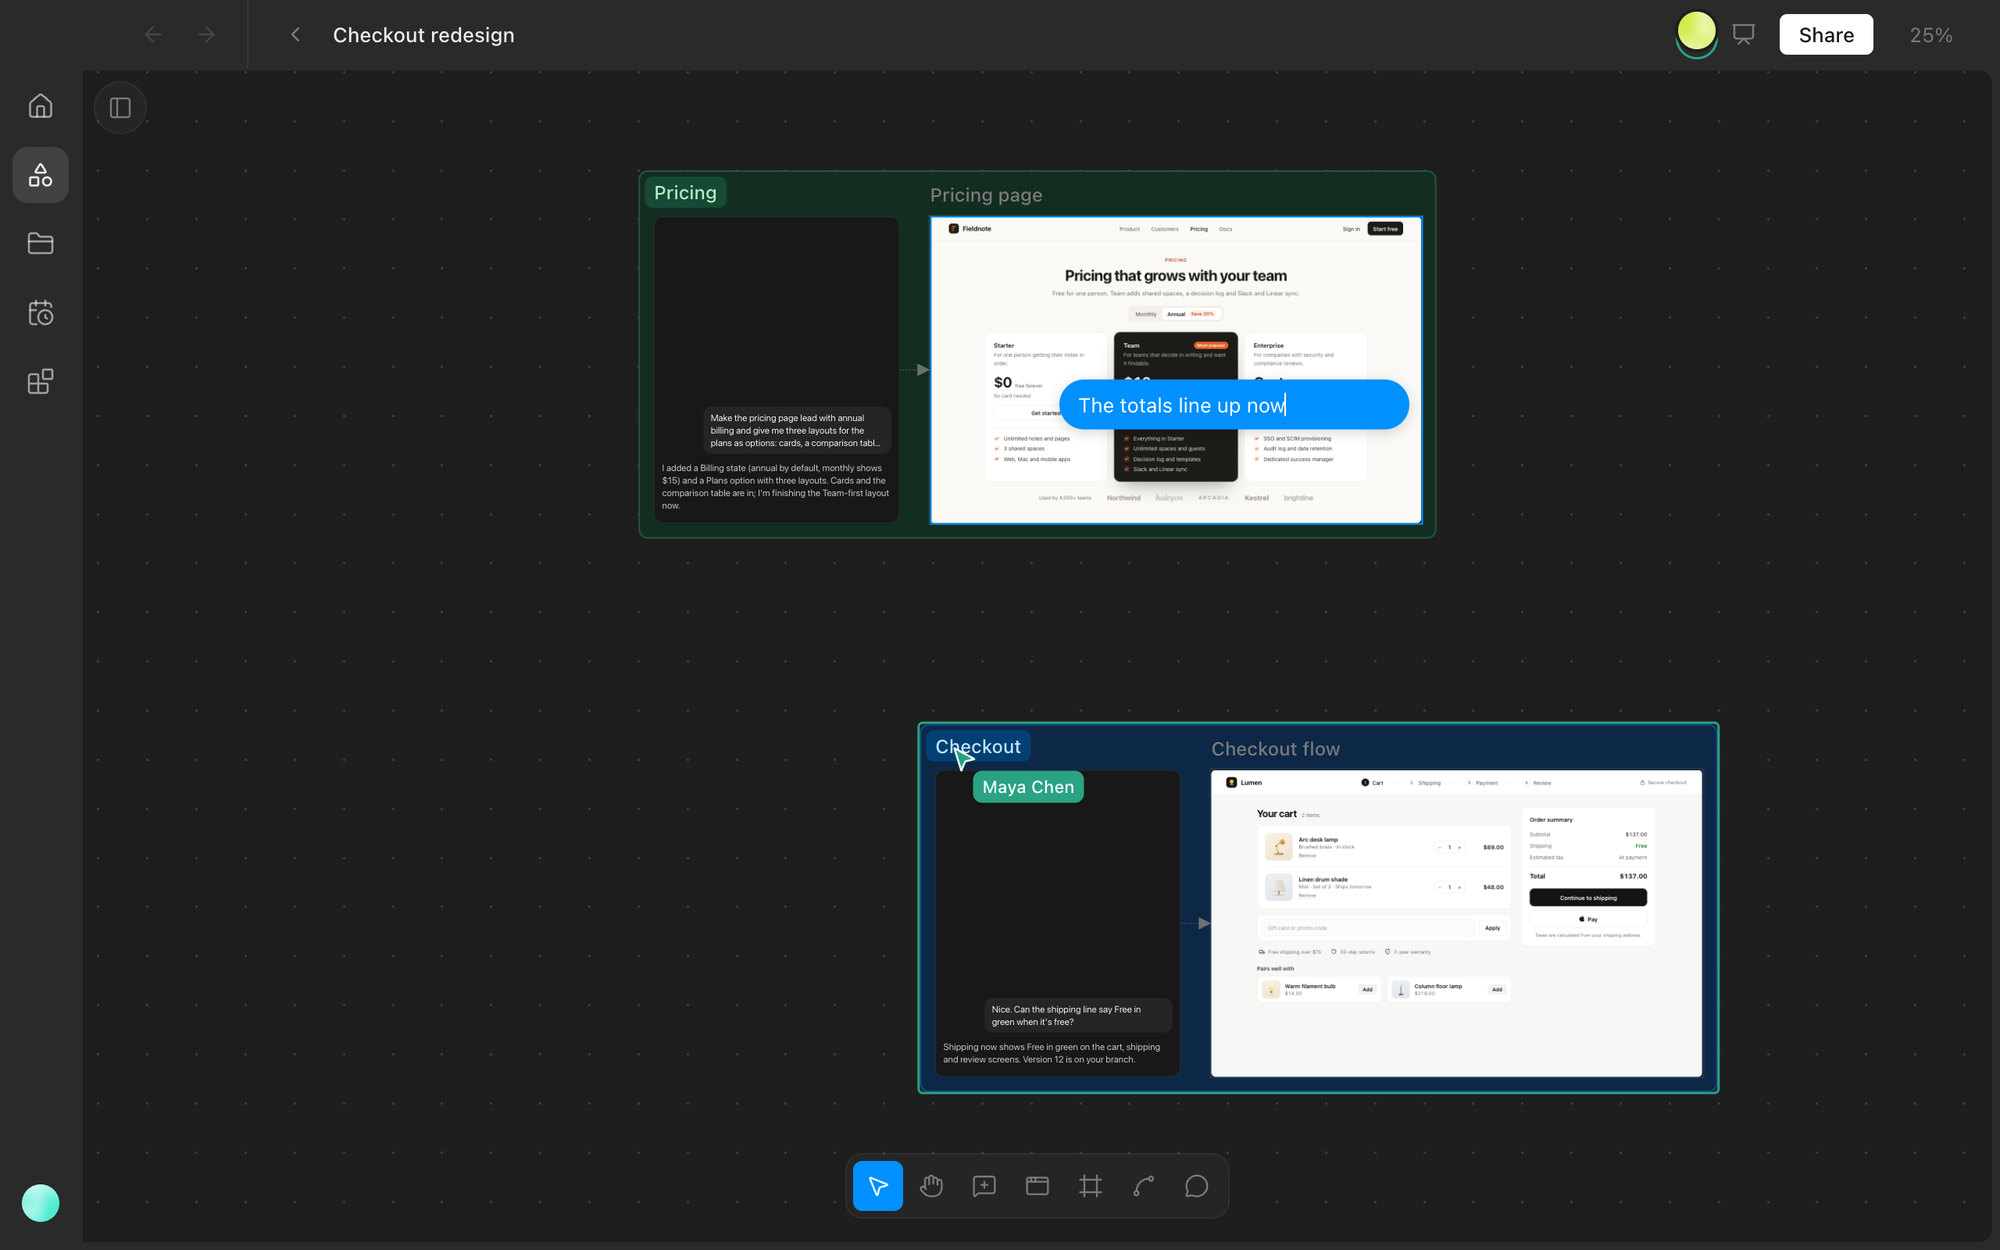This screenshot has width=2000, height=1250.
Task: Select the Pricing group label
Action: pos(685,193)
